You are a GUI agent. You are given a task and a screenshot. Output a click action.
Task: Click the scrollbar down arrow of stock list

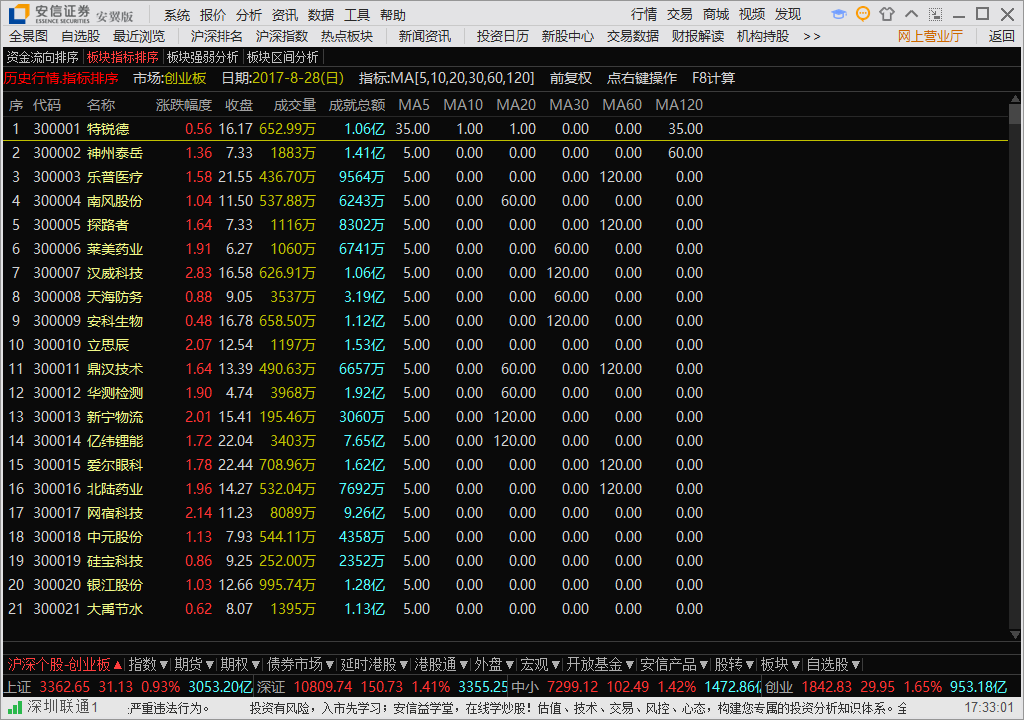click(1015, 634)
